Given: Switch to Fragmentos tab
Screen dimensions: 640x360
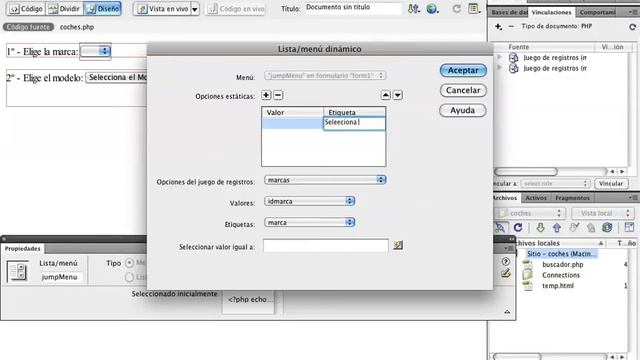Looking at the screenshot, I should [x=572, y=198].
